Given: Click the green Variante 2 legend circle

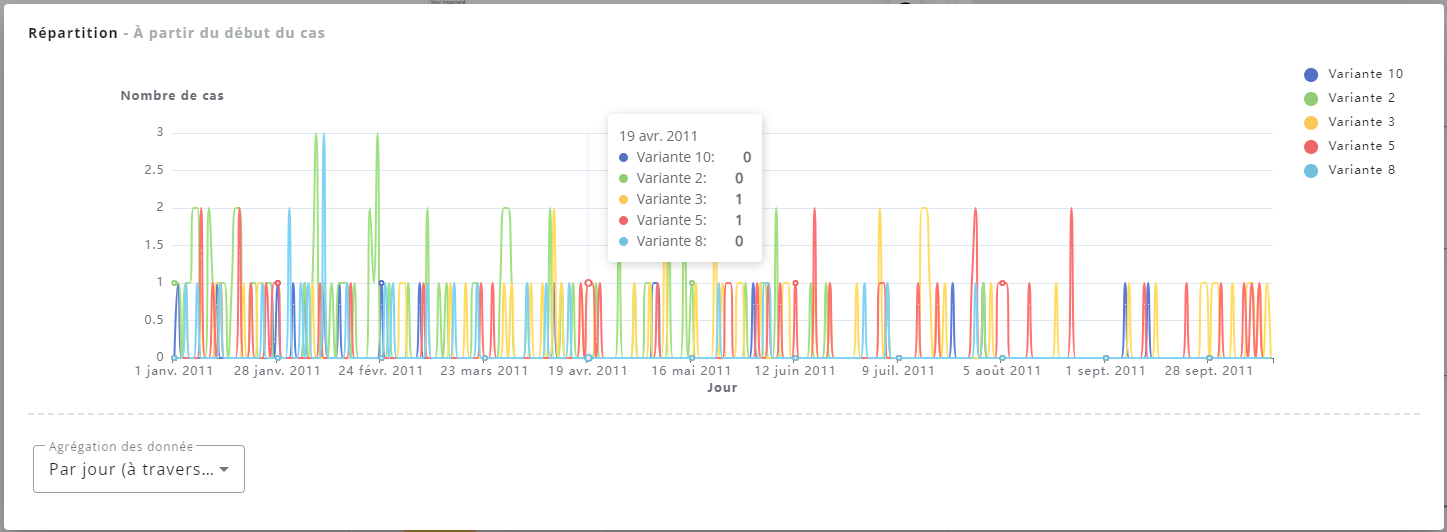Looking at the screenshot, I should [x=1311, y=99].
